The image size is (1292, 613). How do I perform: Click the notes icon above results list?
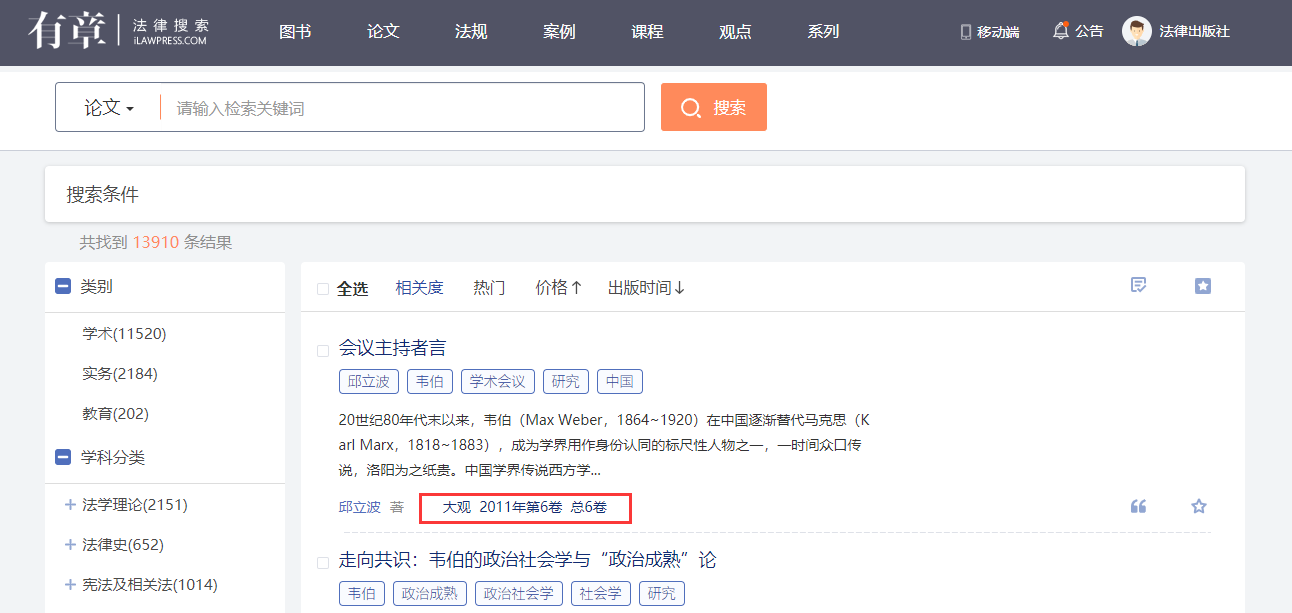click(x=1138, y=286)
